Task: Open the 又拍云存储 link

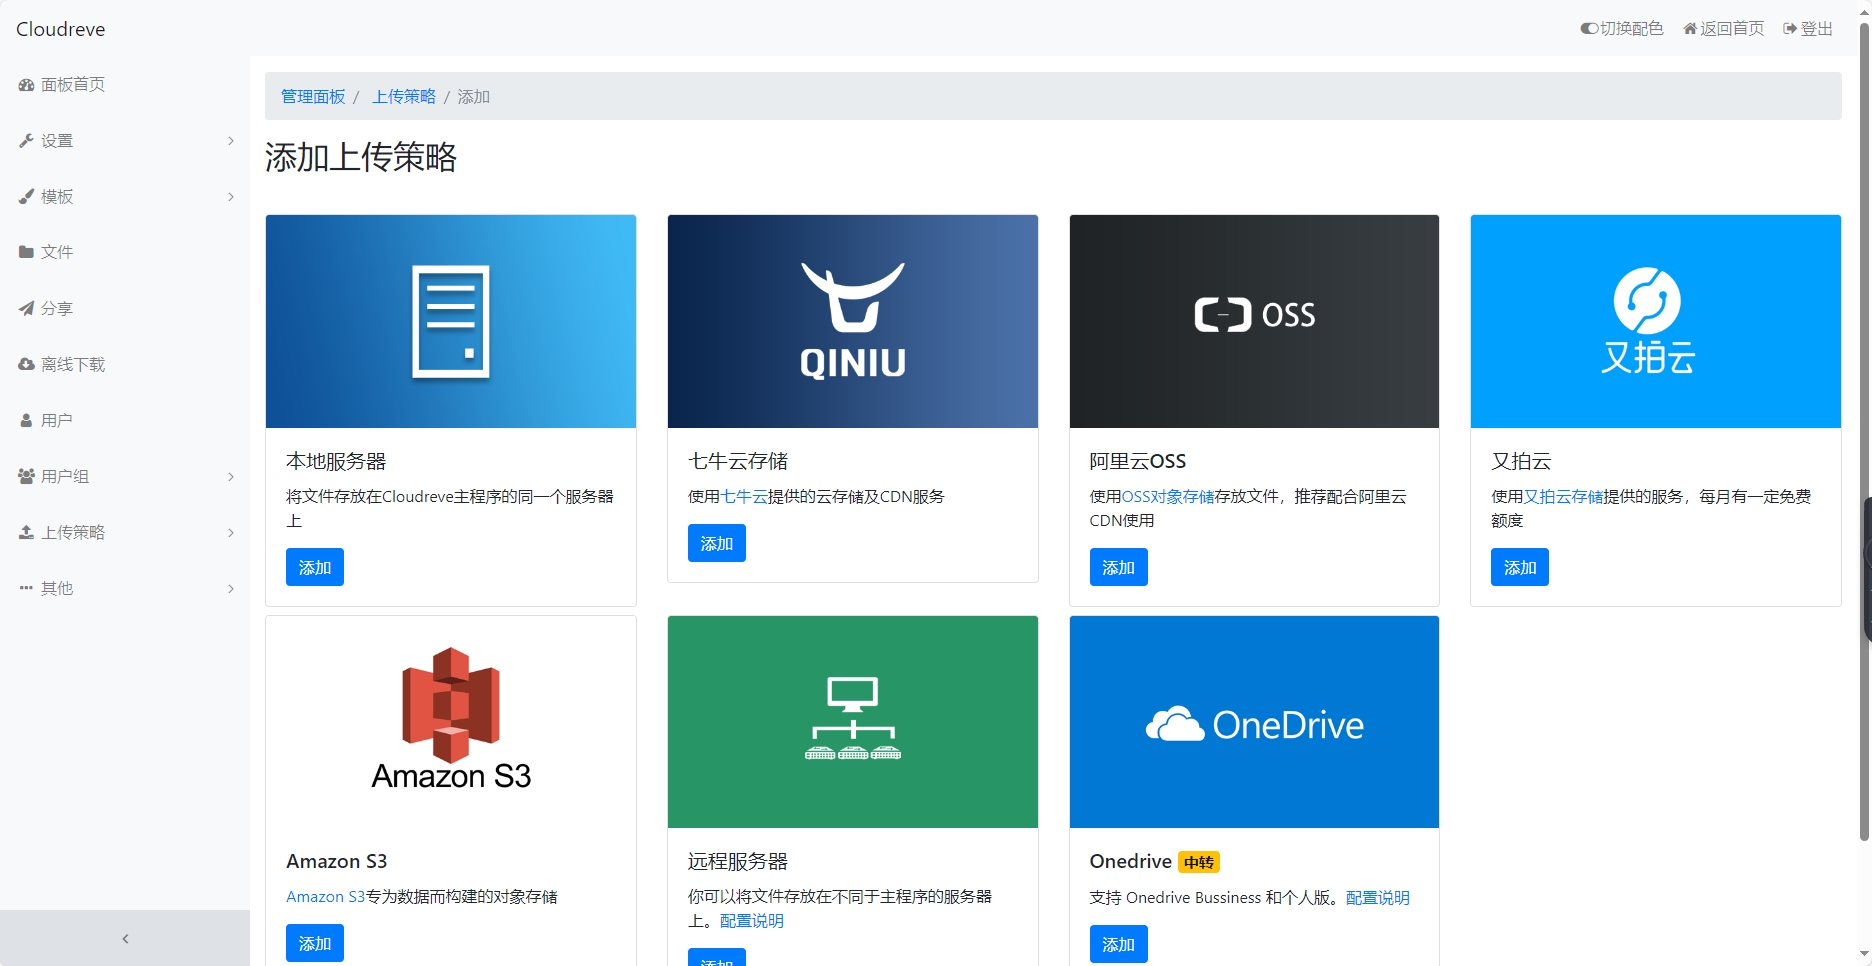Action: coord(1563,497)
